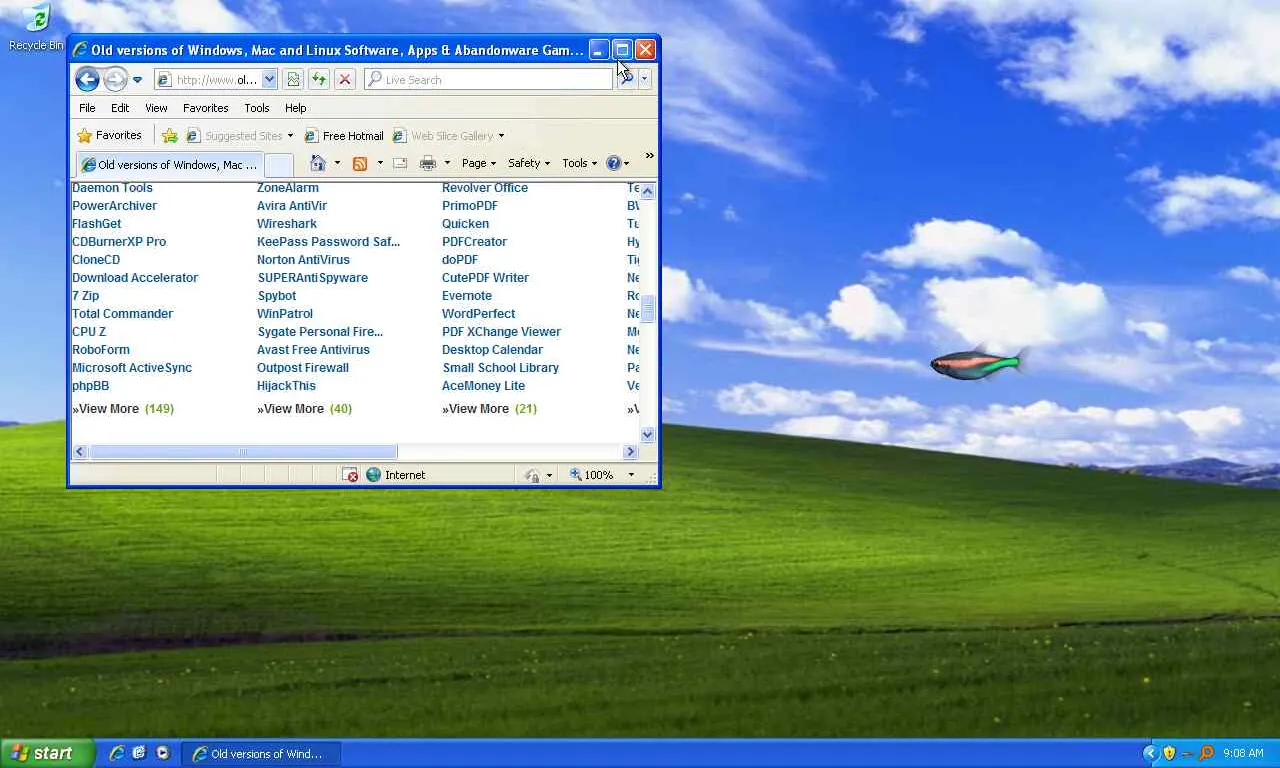Toggle the Compatibility View icon
The height and width of the screenshot is (768, 1280).
pyautogui.click(x=293, y=80)
